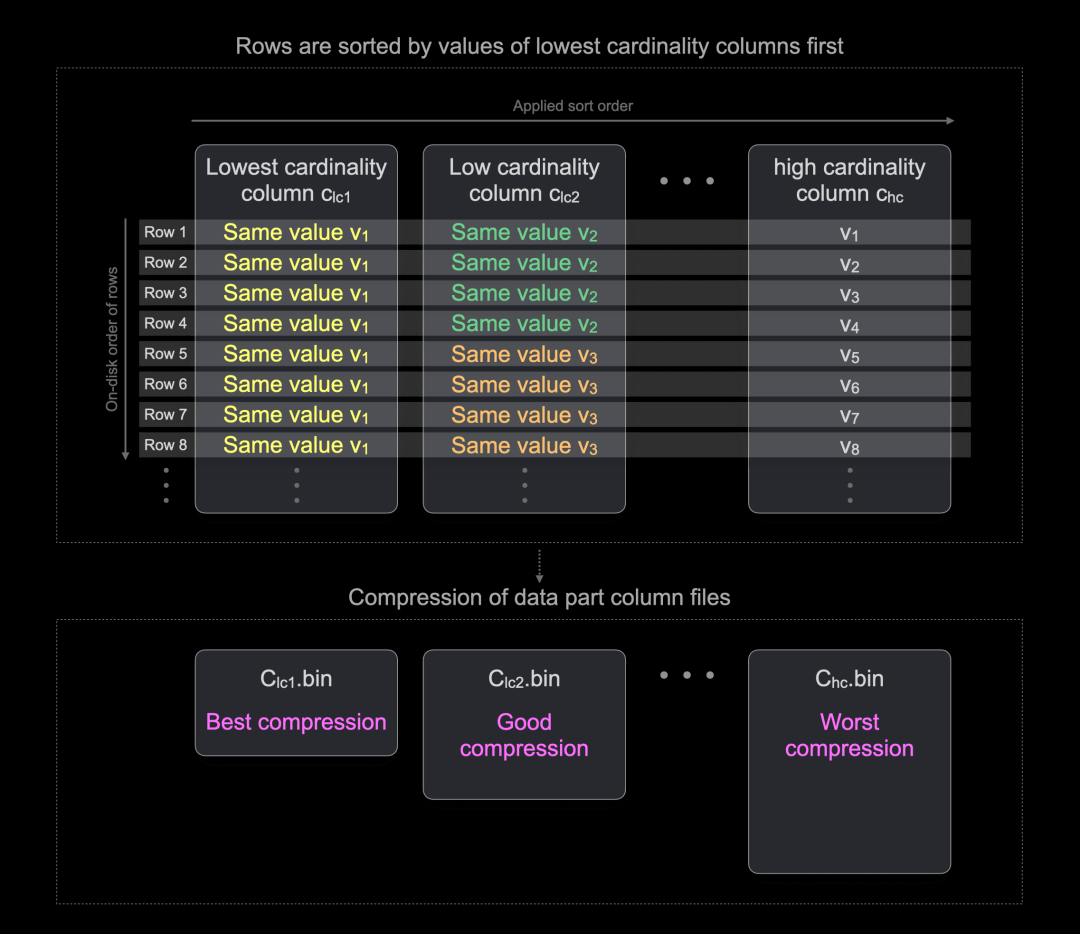Click the "Row 1" label
Image resolution: width=1080 pixels, height=934 pixels.
point(166,232)
